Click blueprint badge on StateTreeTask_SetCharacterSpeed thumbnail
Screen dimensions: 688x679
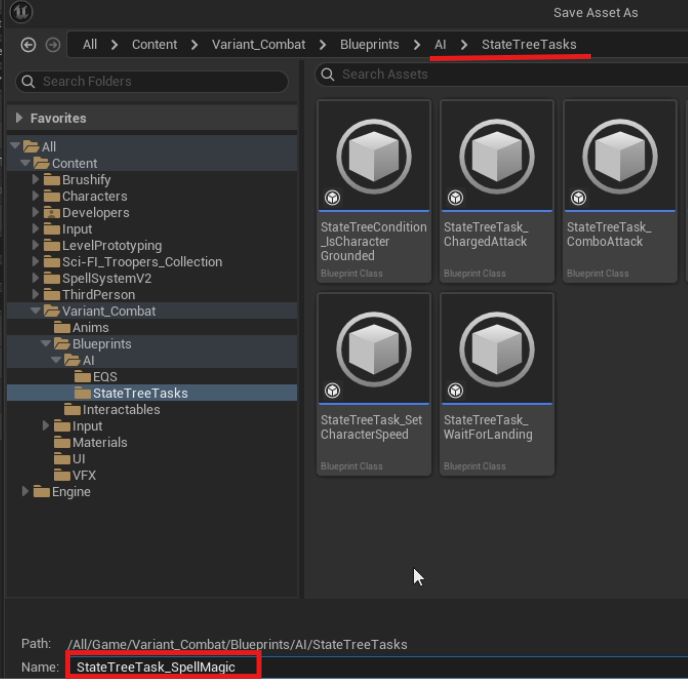click(x=332, y=391)
